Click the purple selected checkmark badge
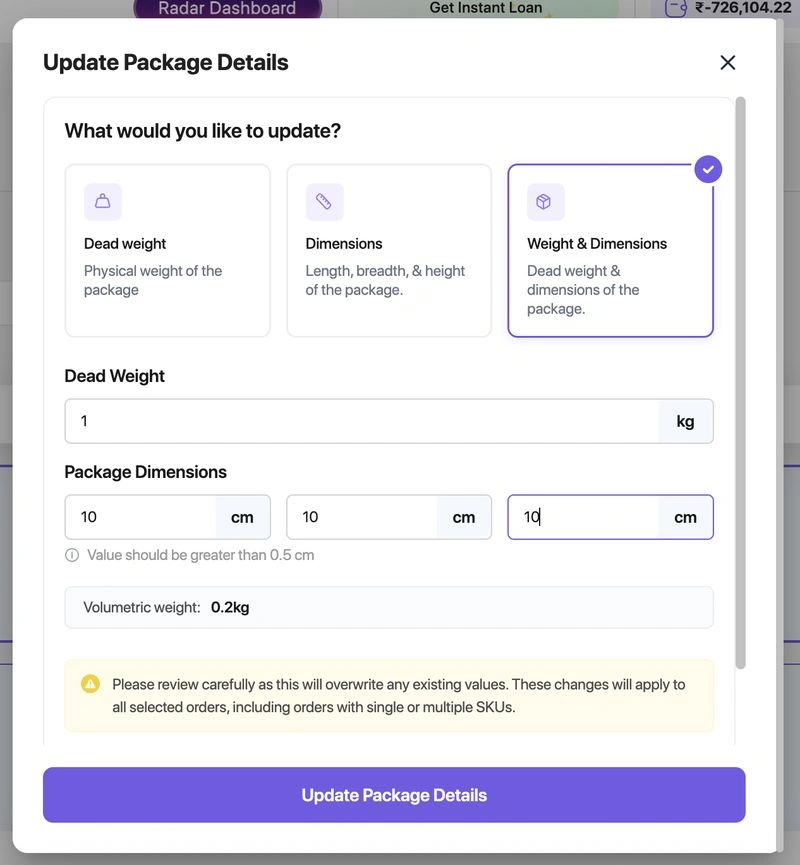 [708, 169]
